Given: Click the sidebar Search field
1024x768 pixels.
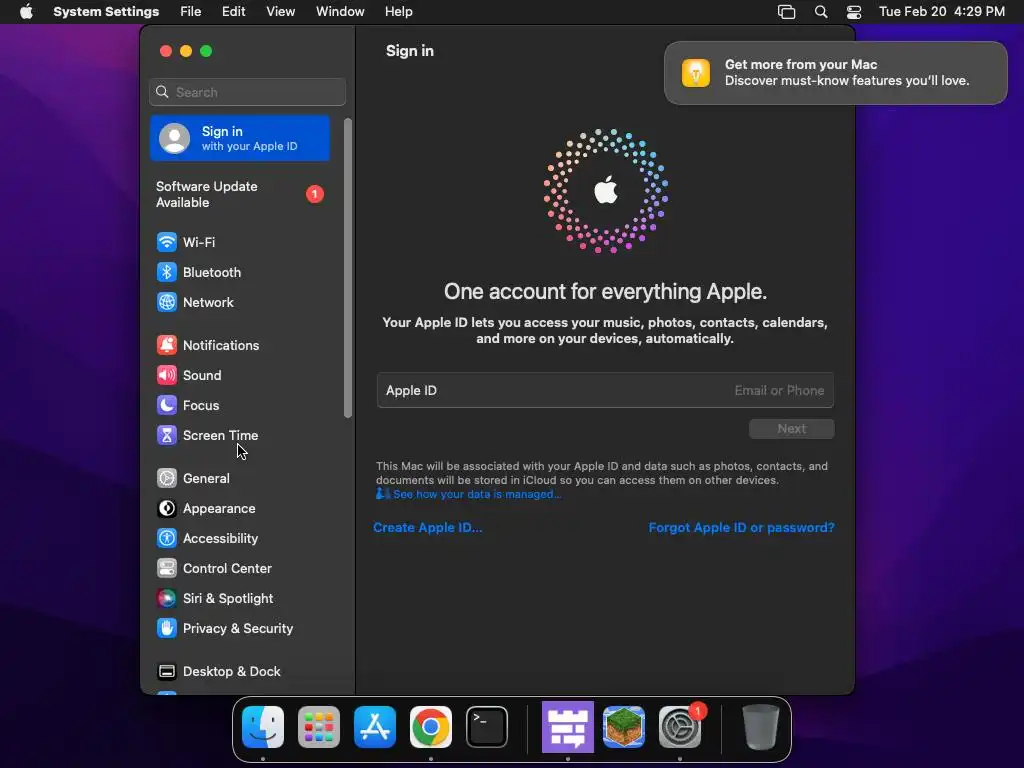Looking at the screenshot, I should point(248,92).
